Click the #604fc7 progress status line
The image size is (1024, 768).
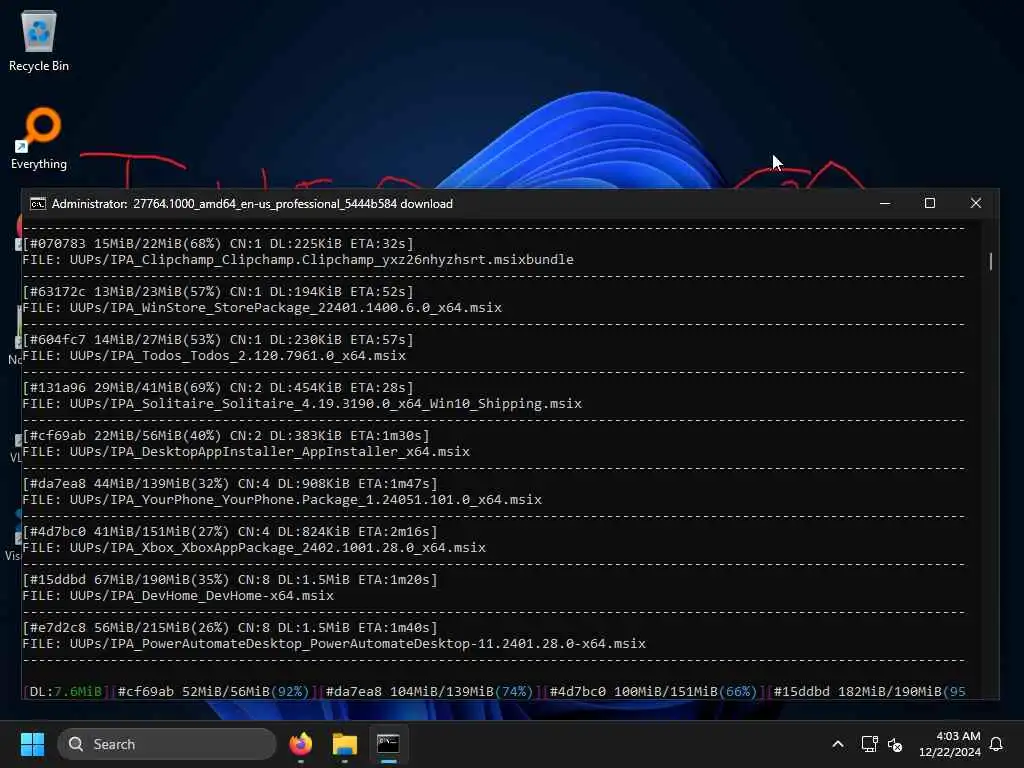[x=218, y=340]
